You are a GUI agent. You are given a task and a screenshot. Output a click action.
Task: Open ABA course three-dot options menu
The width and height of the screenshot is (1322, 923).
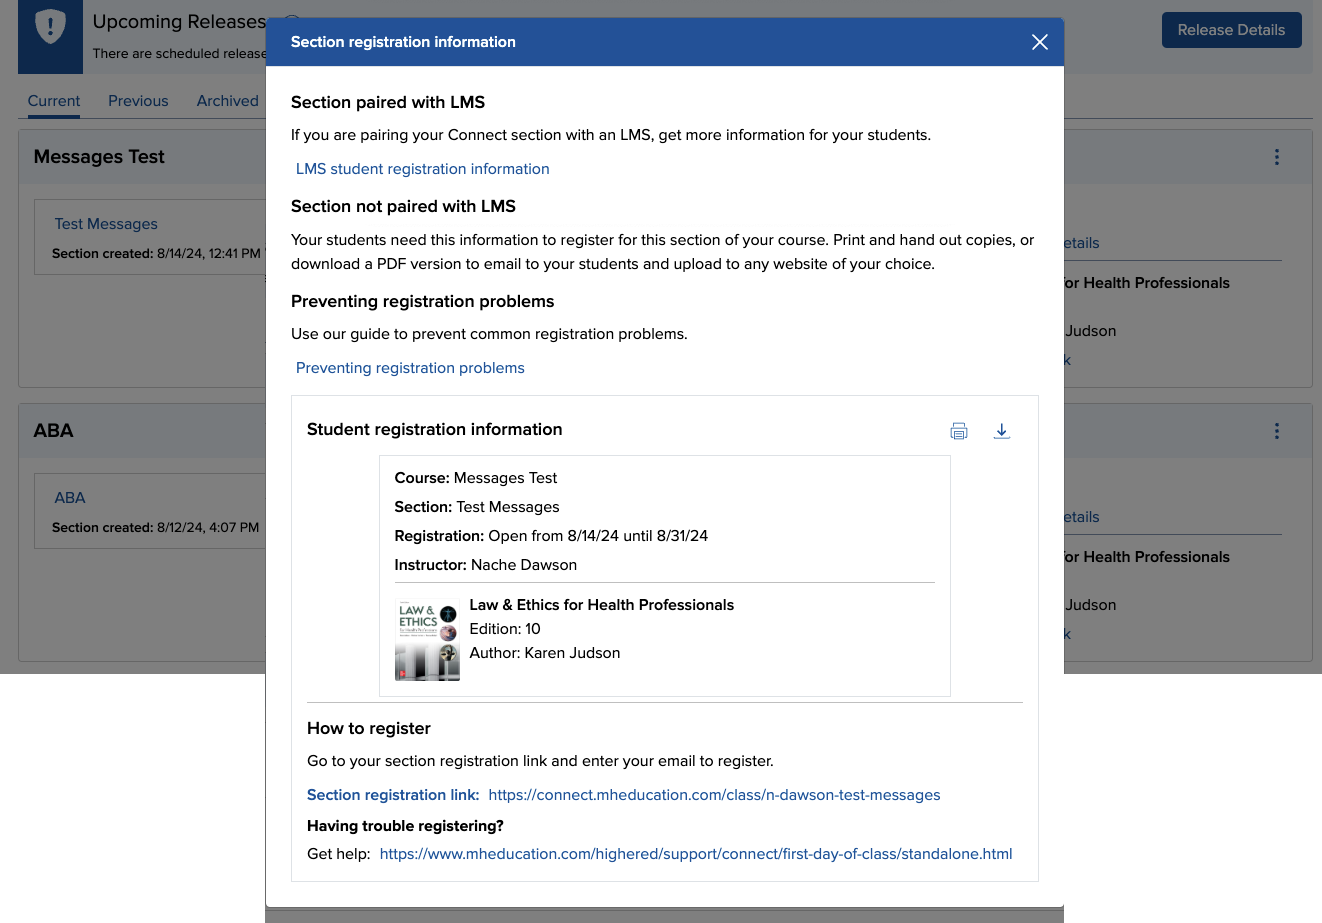1276,431
